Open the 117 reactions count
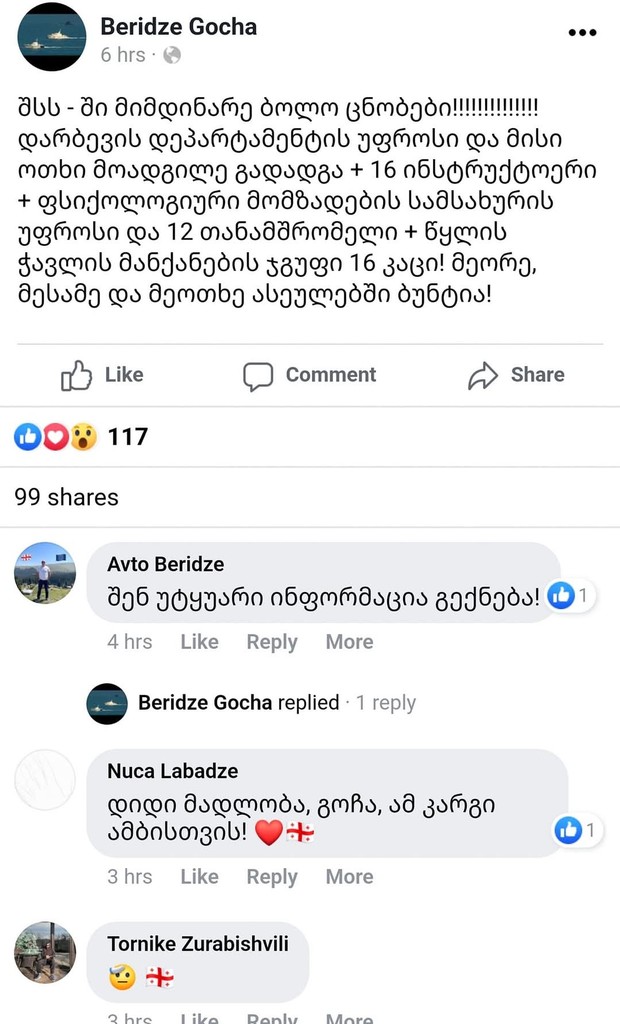Screen dimensions: 620x1024 tap(128, 437)
